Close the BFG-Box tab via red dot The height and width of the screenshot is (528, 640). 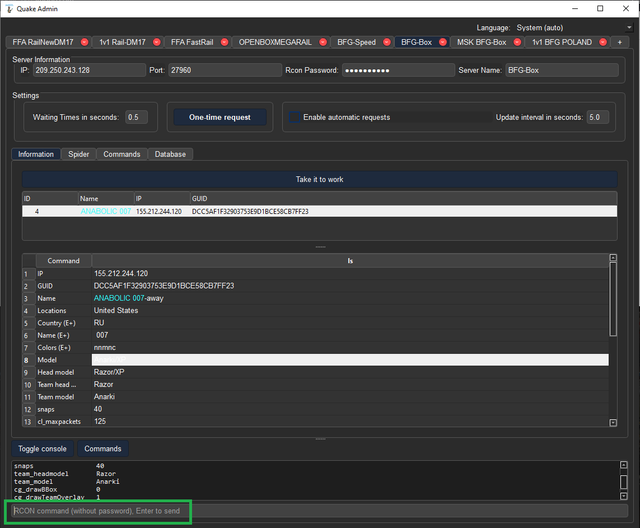(x=443, y=42)
